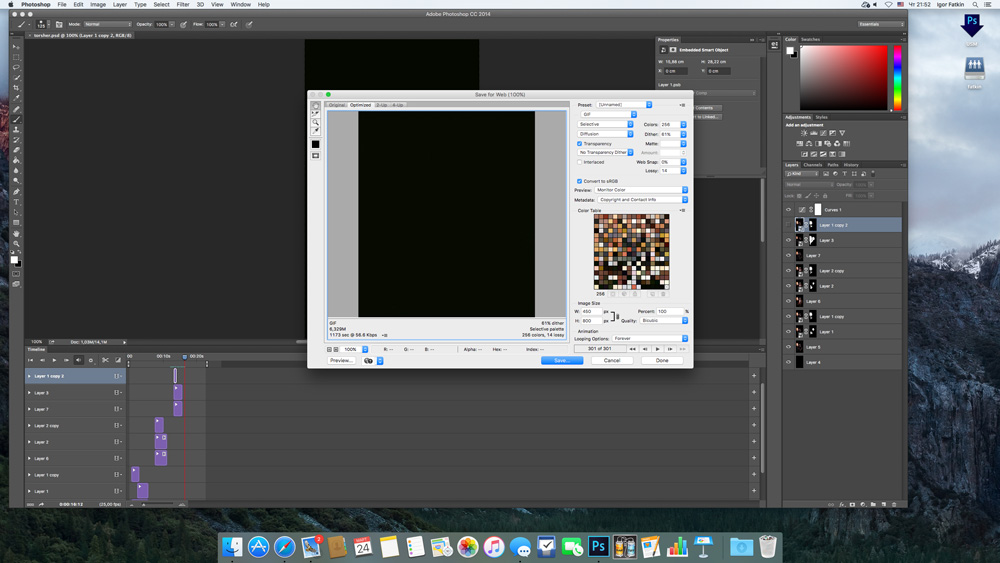Toggle the Convert to sRGB checkbox
The width and height of the screenshot is (1000, 563).
tap(579, 181)
